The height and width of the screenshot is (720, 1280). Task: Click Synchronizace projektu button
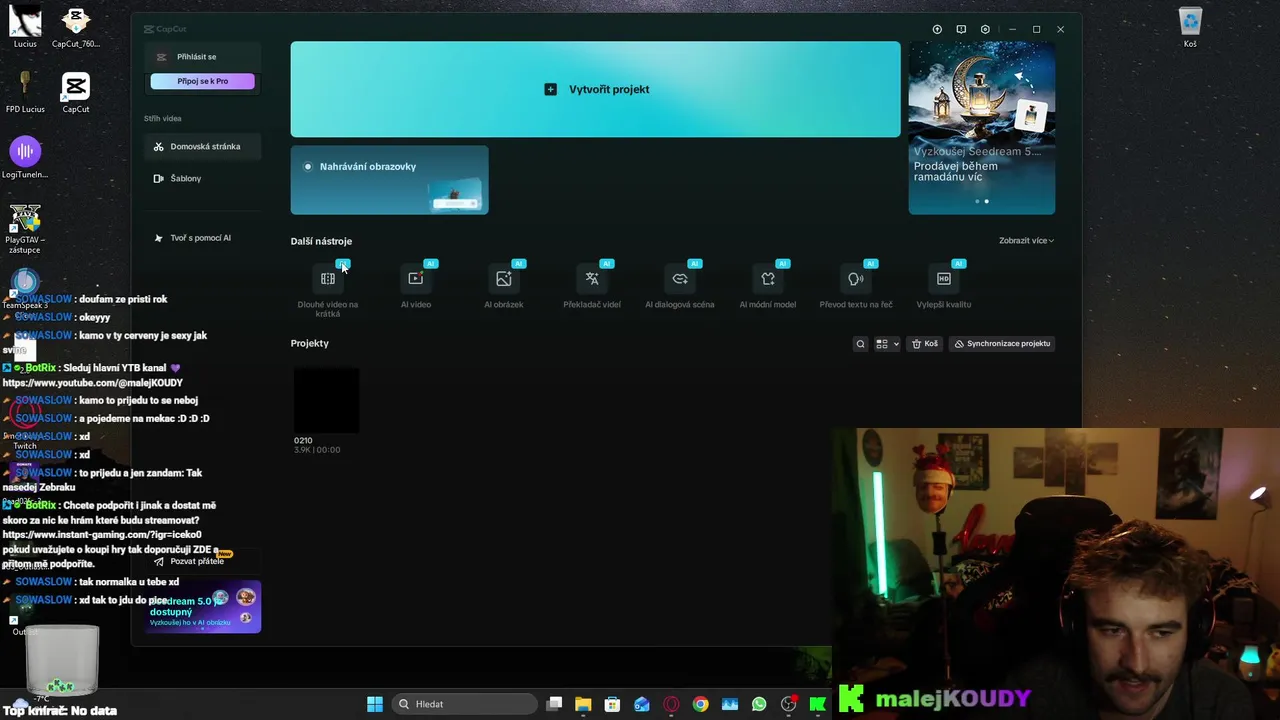(1002, 344)
